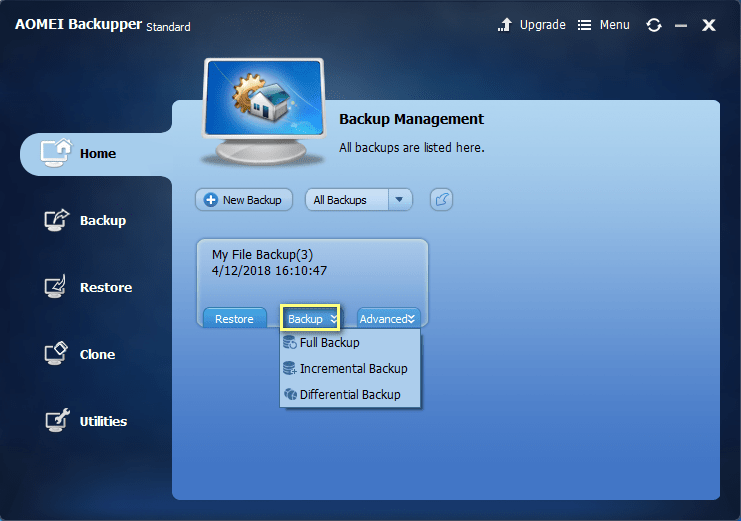
Task: Click Restore on My File Backup(3) card
Action: [x=234, y=319]
